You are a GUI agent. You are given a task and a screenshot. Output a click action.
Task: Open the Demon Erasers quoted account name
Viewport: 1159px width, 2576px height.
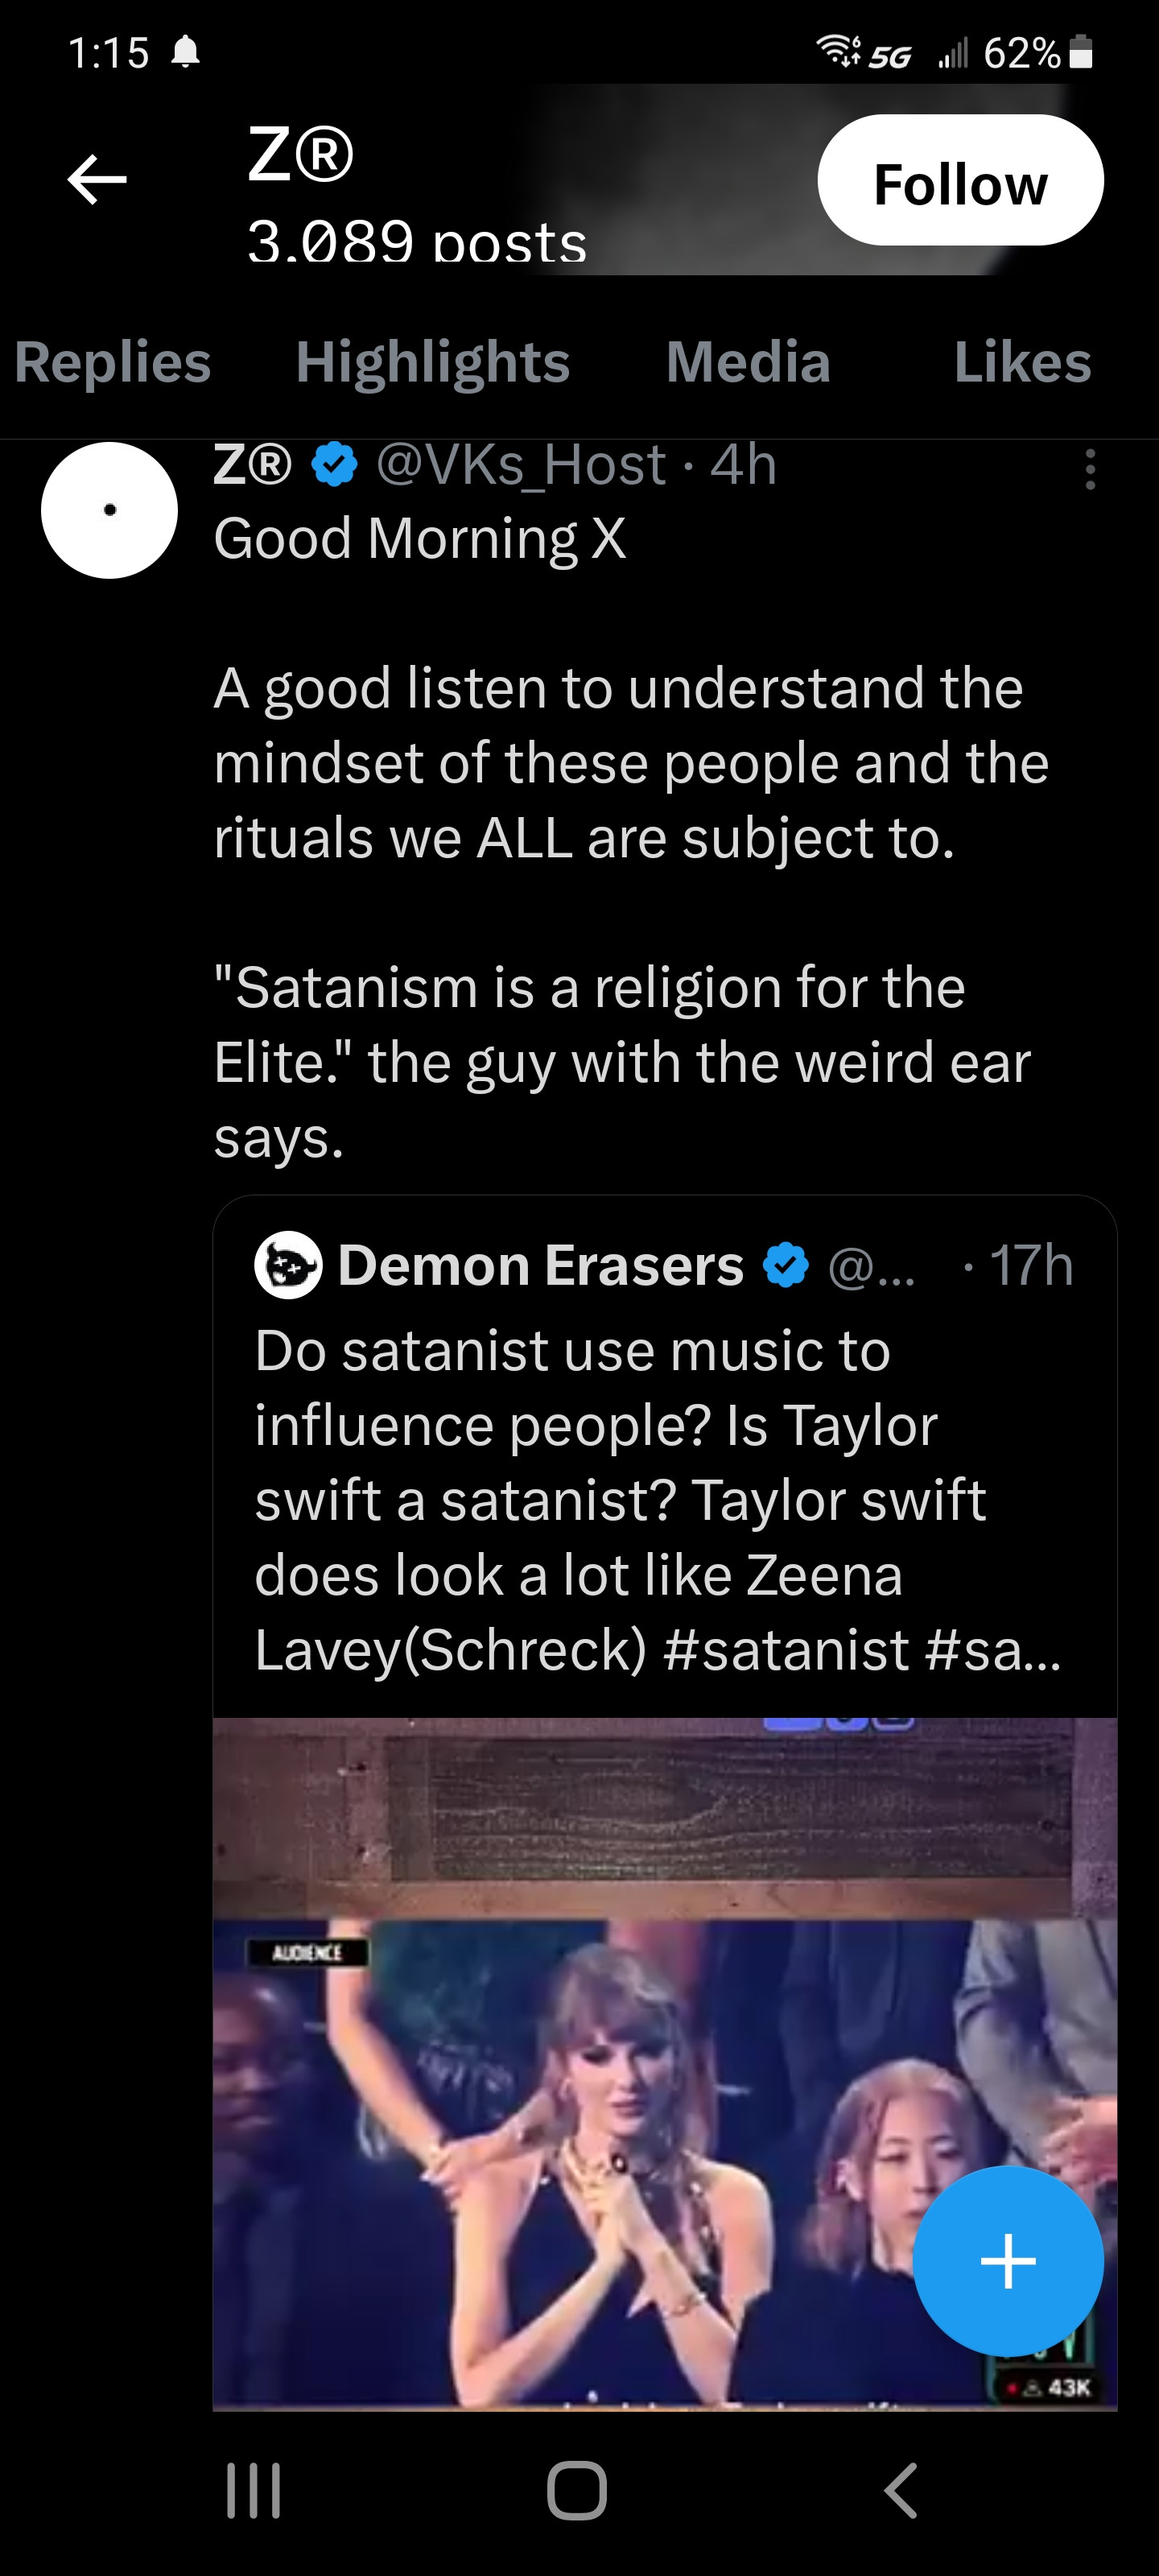coord(540,1265)
